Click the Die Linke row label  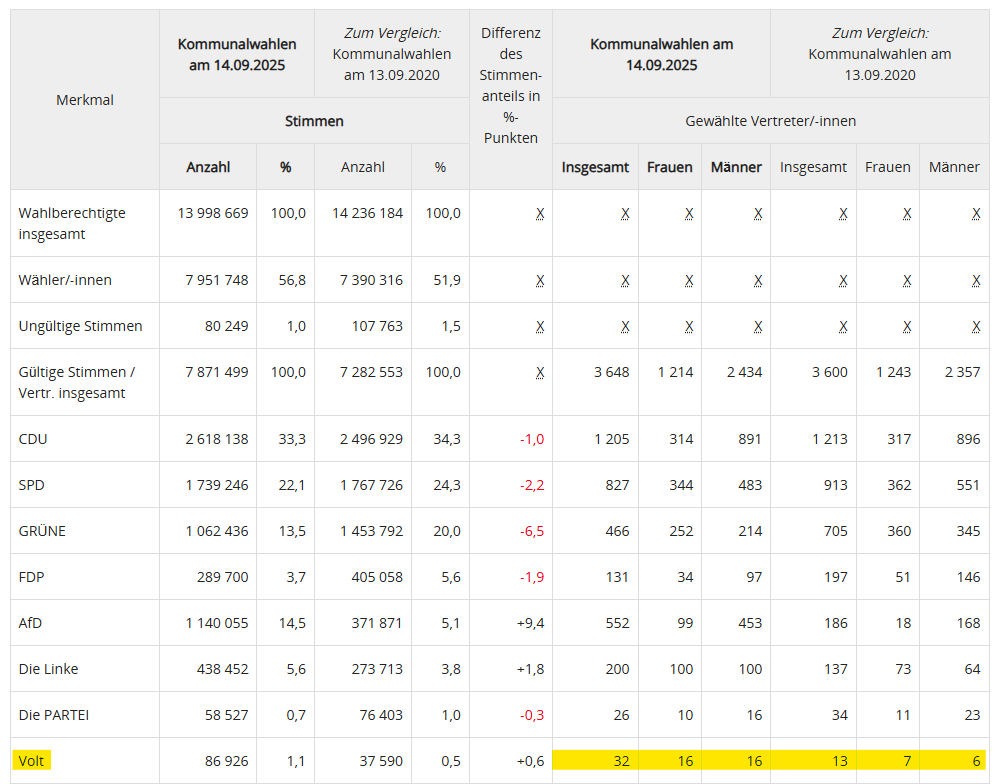48,669
